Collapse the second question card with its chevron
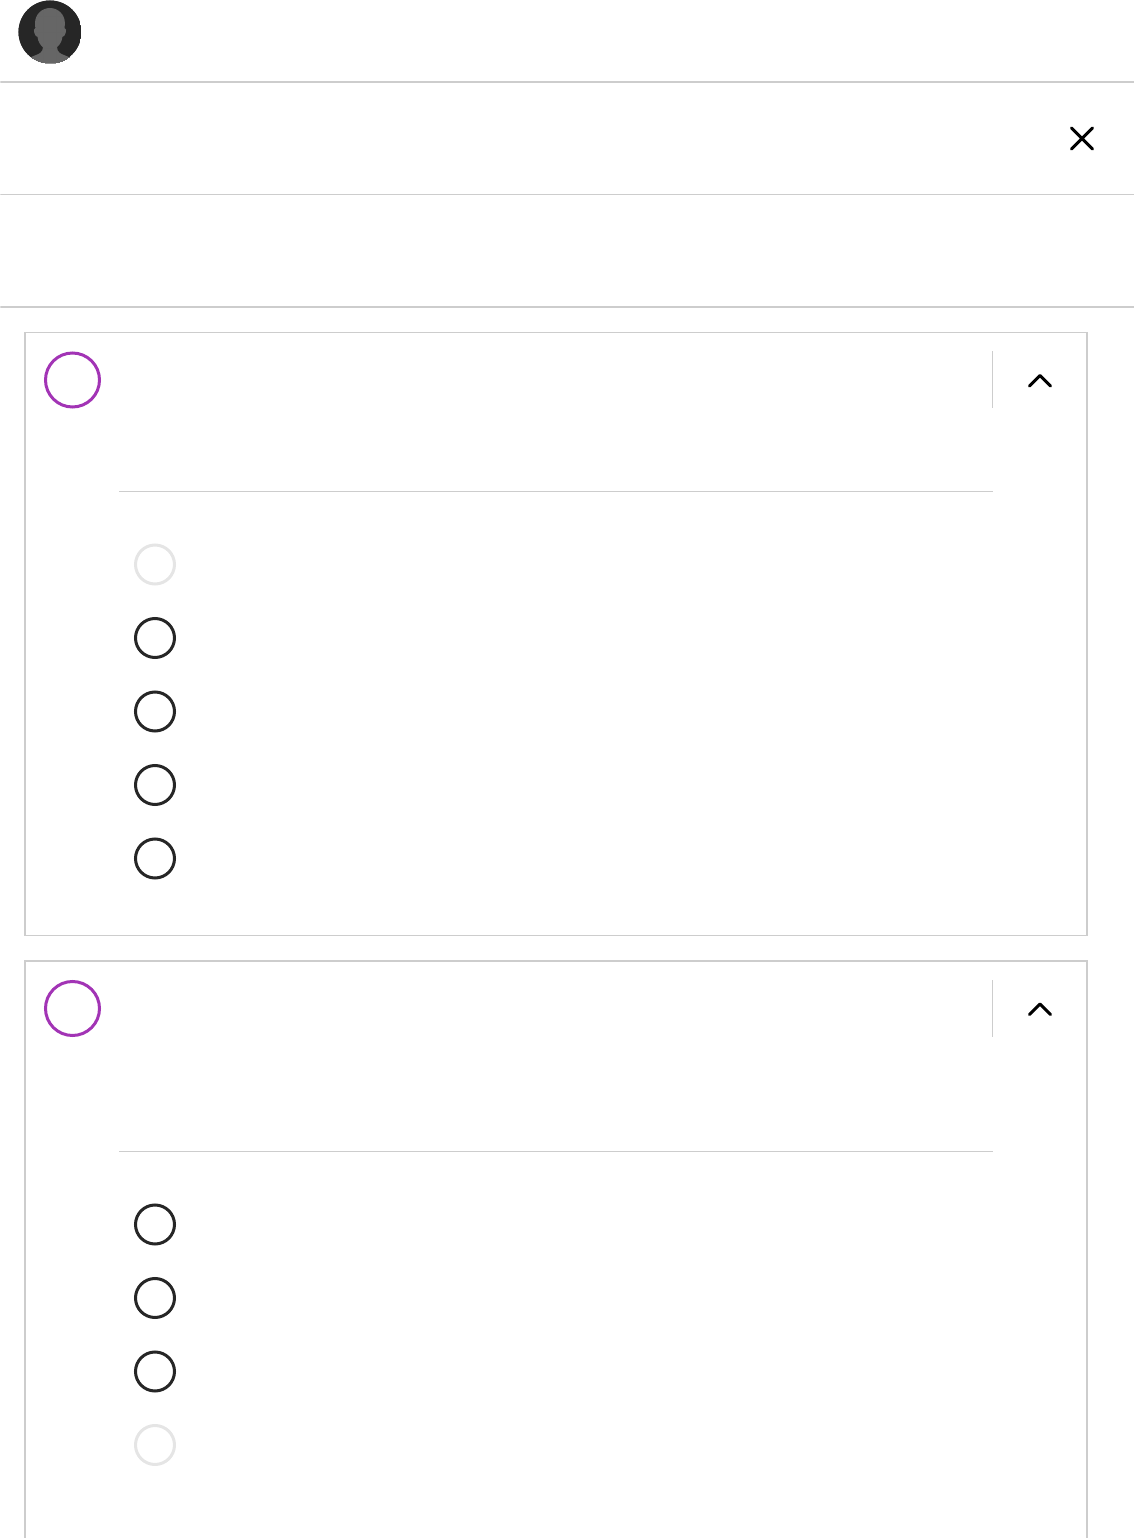The image size is (1134, 1538). pyautogui.click(x=1040, y=1009)
